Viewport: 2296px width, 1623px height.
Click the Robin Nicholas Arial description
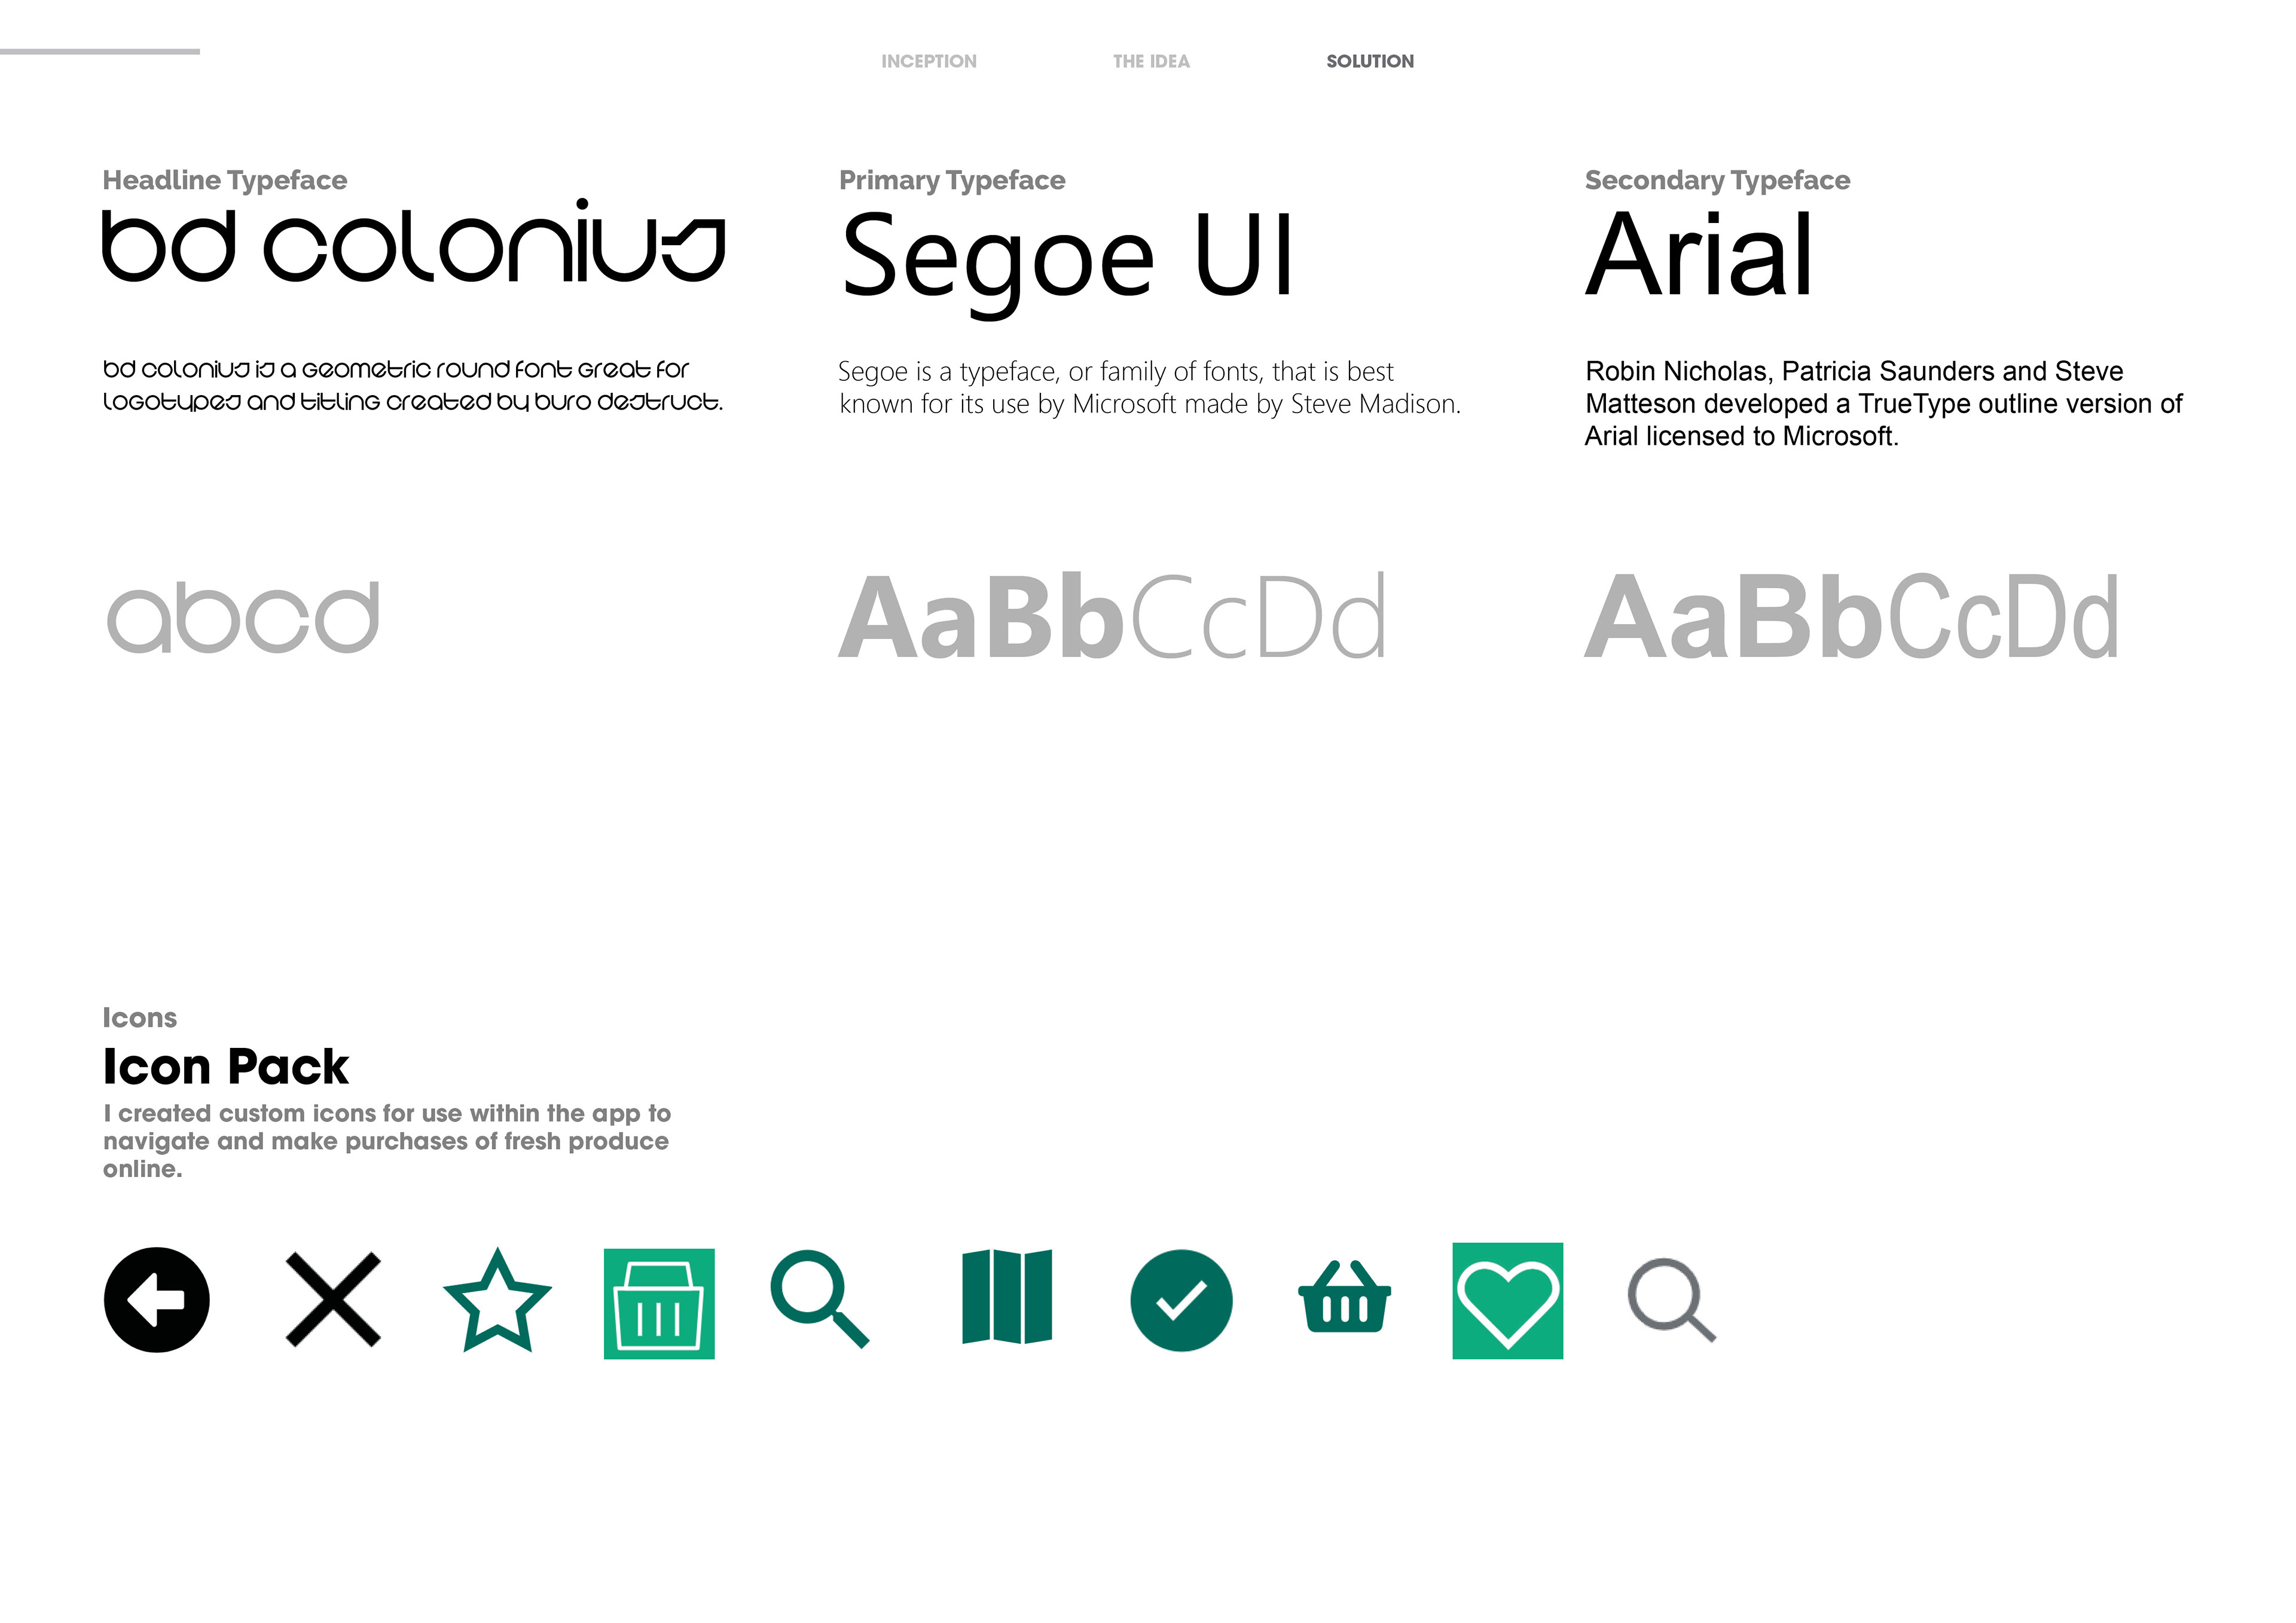click(x=1883, y=404)
